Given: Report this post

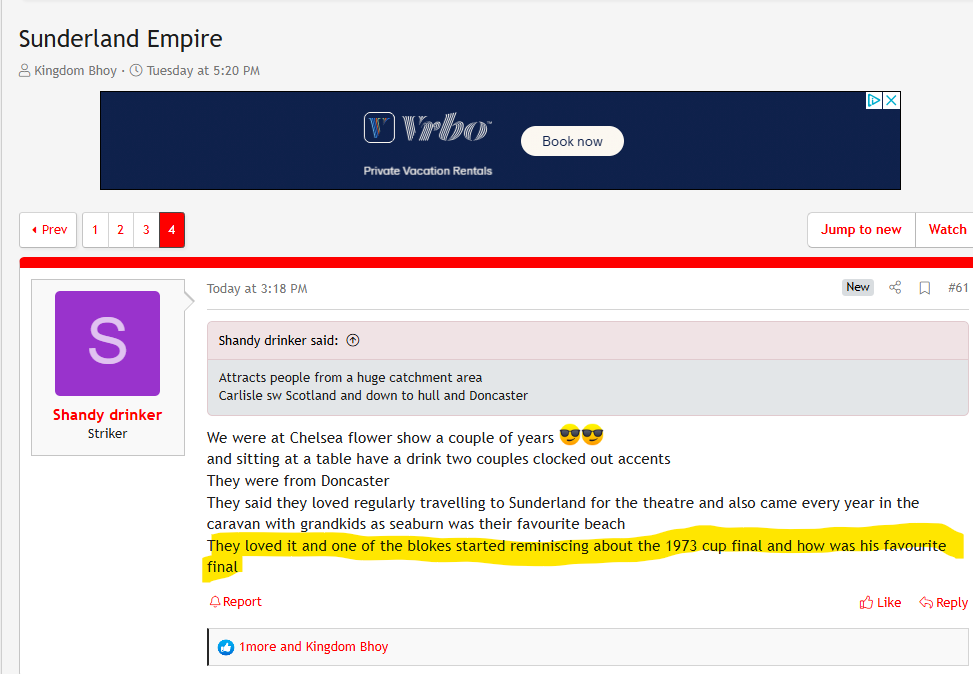Looking at the screenshot, I should (235, 601).
